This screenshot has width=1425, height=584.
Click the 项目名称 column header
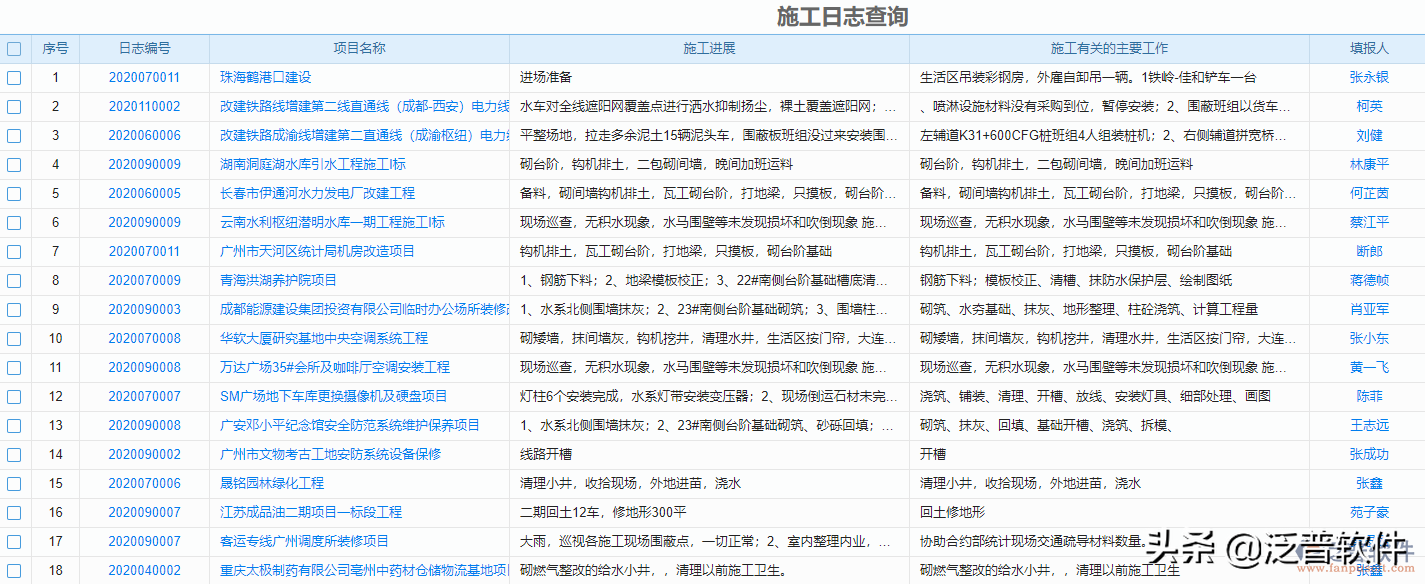click(360, 48)
